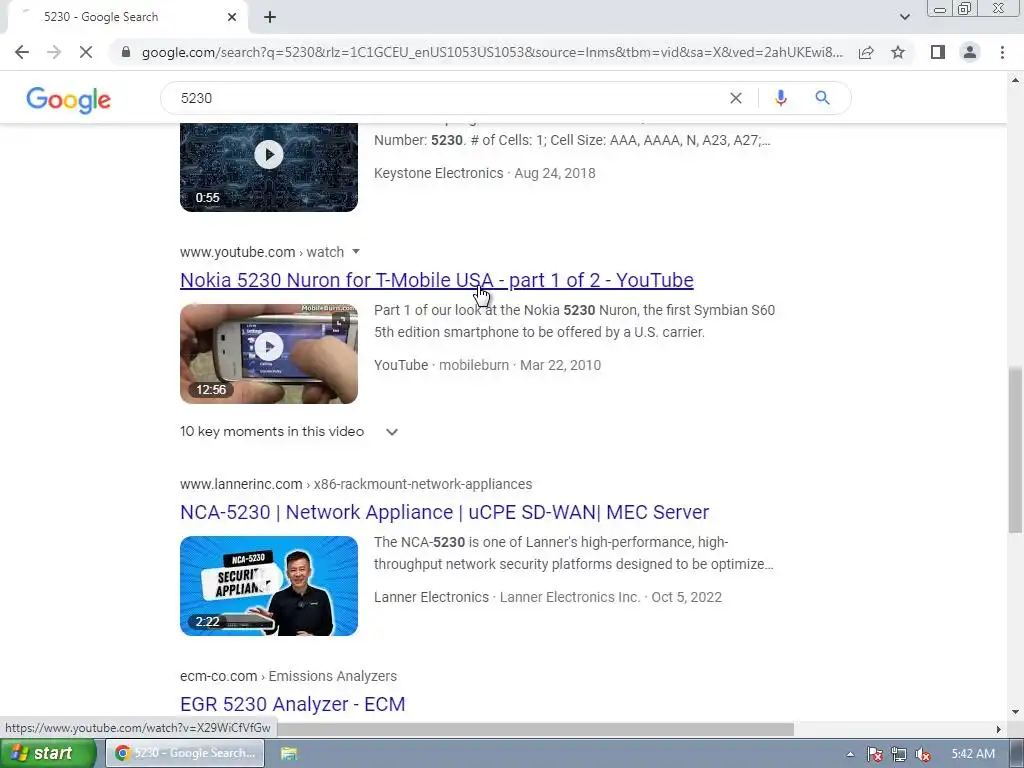Click the muted volume tray icon
Image resolution: width=1024 pixels, height=768 pixels.
pyautogui.click(x=923, y=754)
